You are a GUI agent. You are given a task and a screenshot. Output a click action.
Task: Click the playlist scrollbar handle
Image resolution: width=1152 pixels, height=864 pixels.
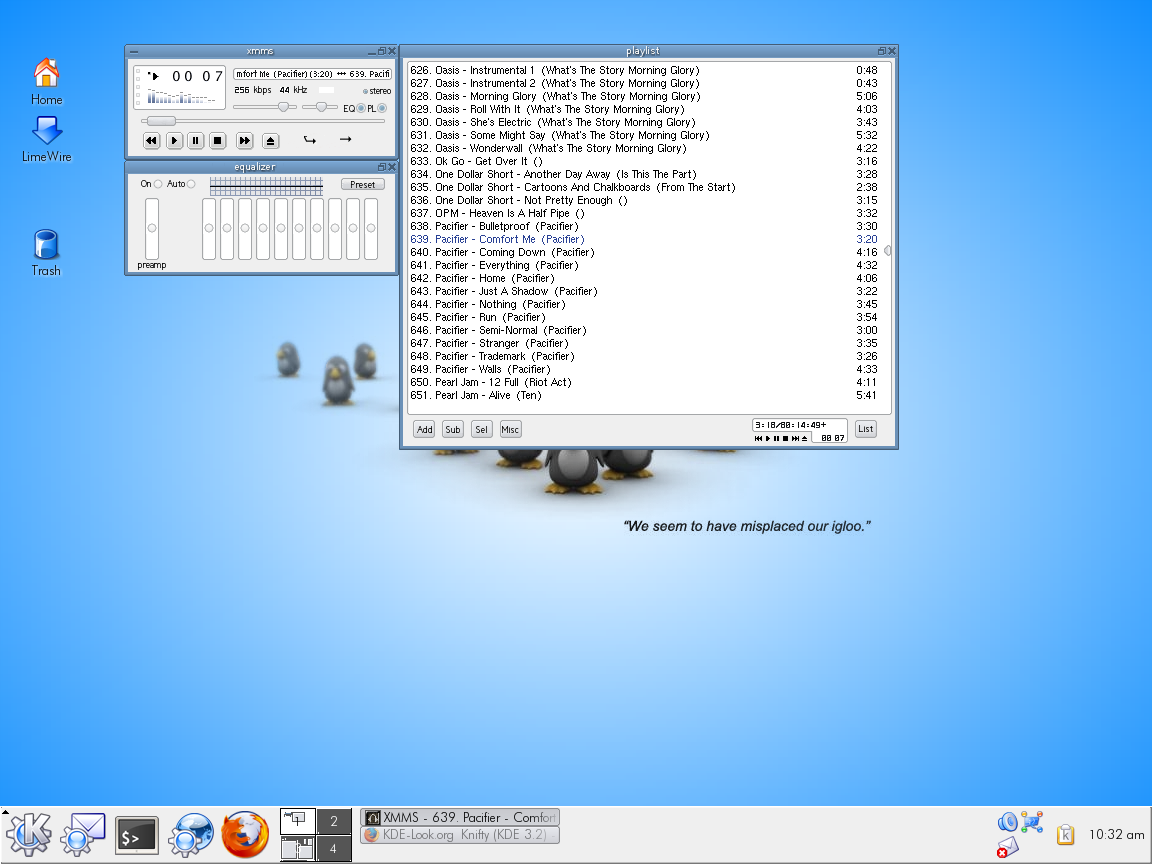[x=888, y=251]
